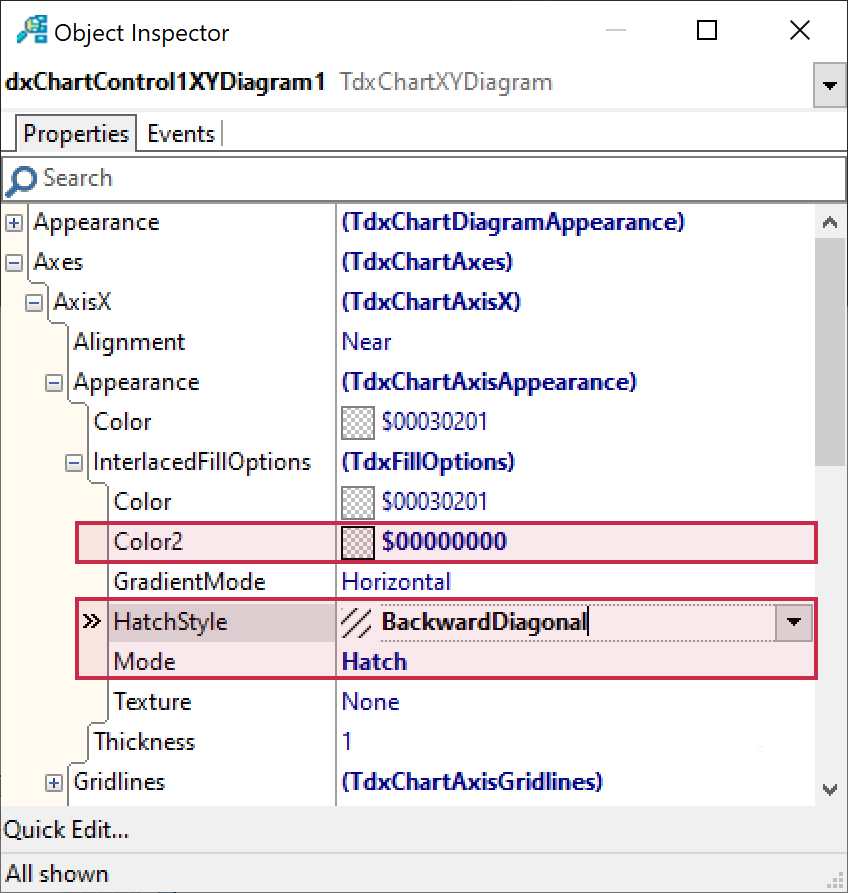This screenshot has height=893, width=848.
Task: Click the resize grip beside All shown
Action: pyautogui.click(x=836, y=878)
